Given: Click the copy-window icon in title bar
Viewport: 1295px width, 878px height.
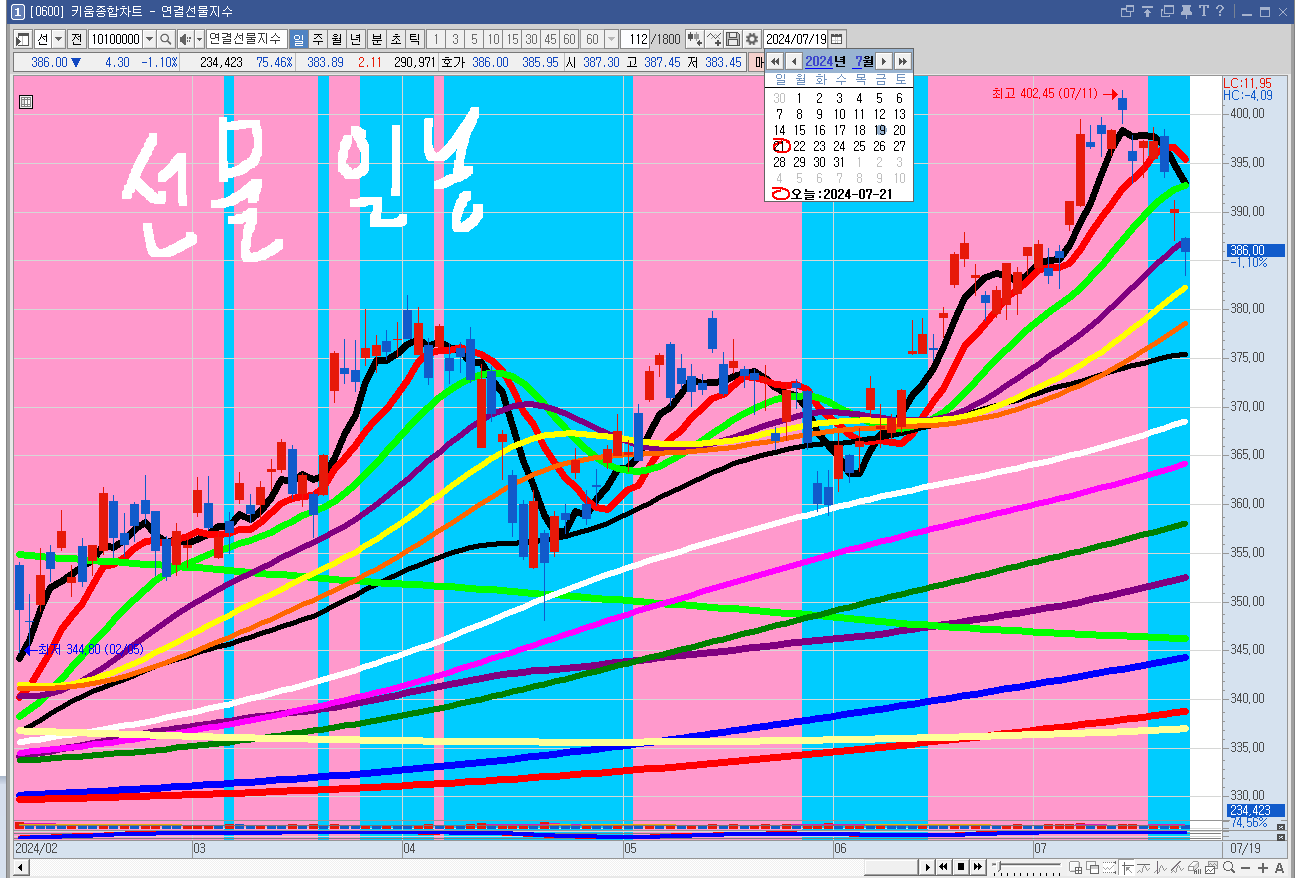Looking at the screenshot, I should (1167, 11).
